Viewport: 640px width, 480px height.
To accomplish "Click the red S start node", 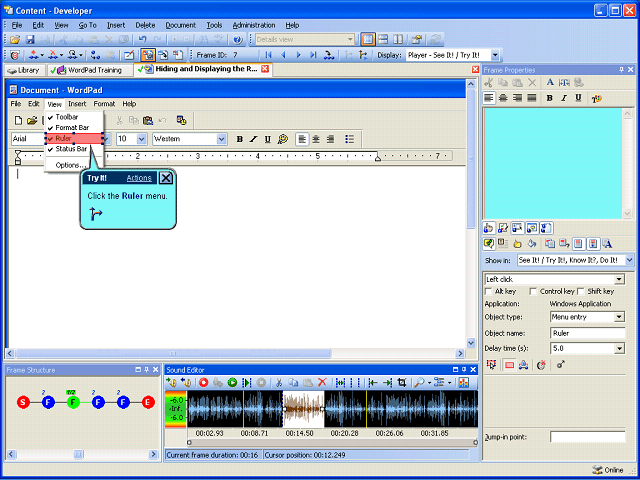I will [23, 402].
